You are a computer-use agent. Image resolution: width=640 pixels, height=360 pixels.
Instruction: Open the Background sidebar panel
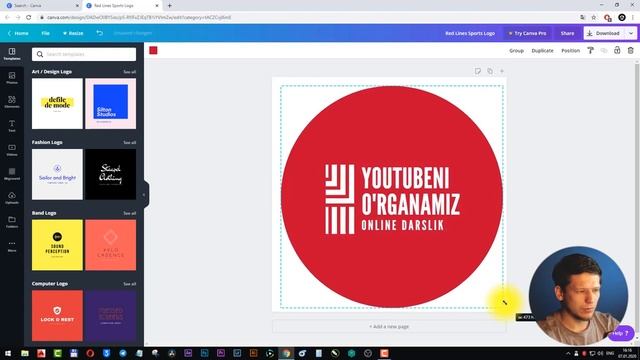coord(12,174)
